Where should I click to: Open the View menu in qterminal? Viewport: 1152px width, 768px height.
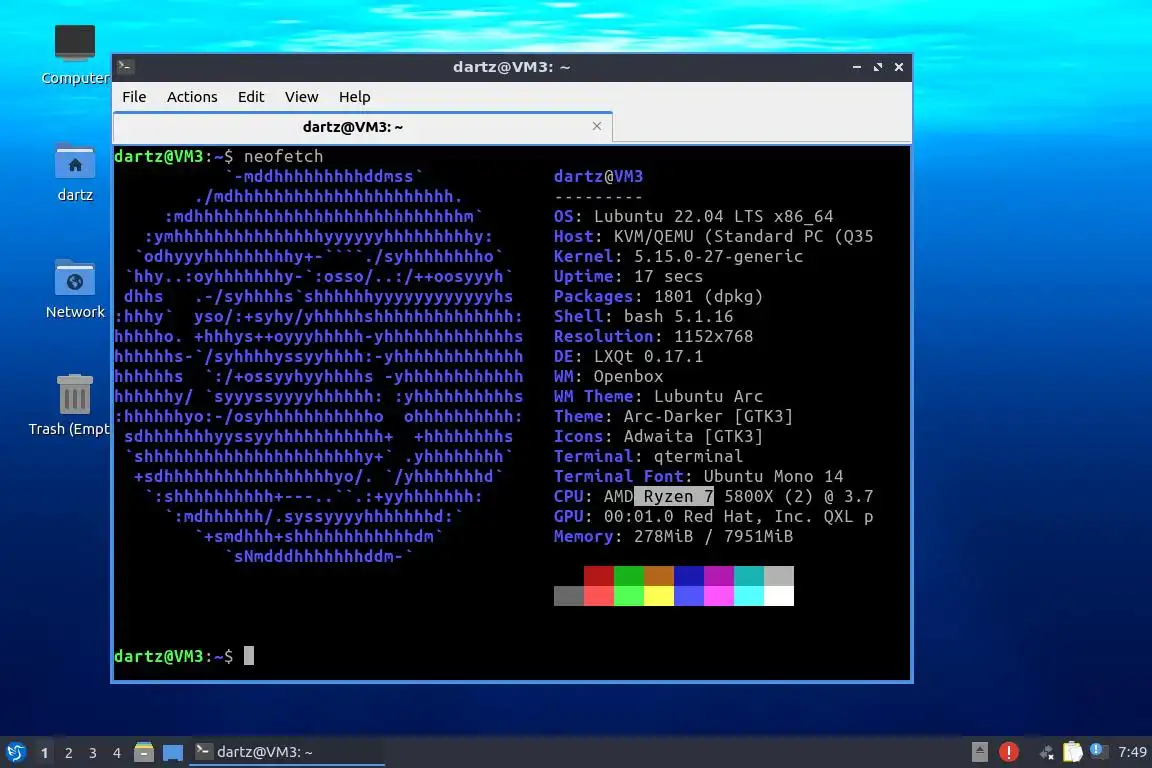[x=301, y=97]
